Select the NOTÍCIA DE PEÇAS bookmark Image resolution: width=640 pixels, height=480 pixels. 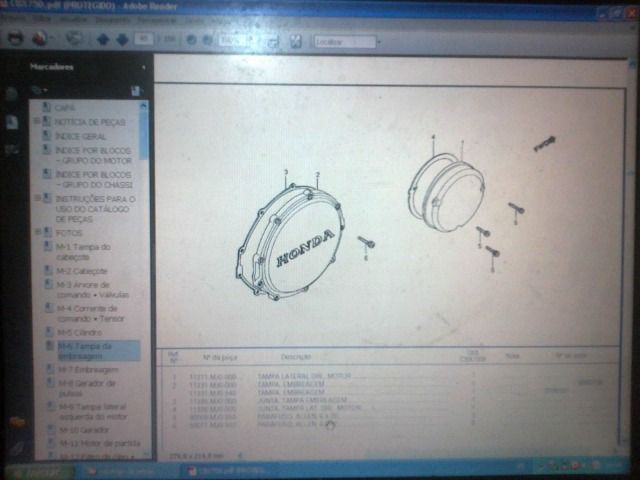(90, 122)
